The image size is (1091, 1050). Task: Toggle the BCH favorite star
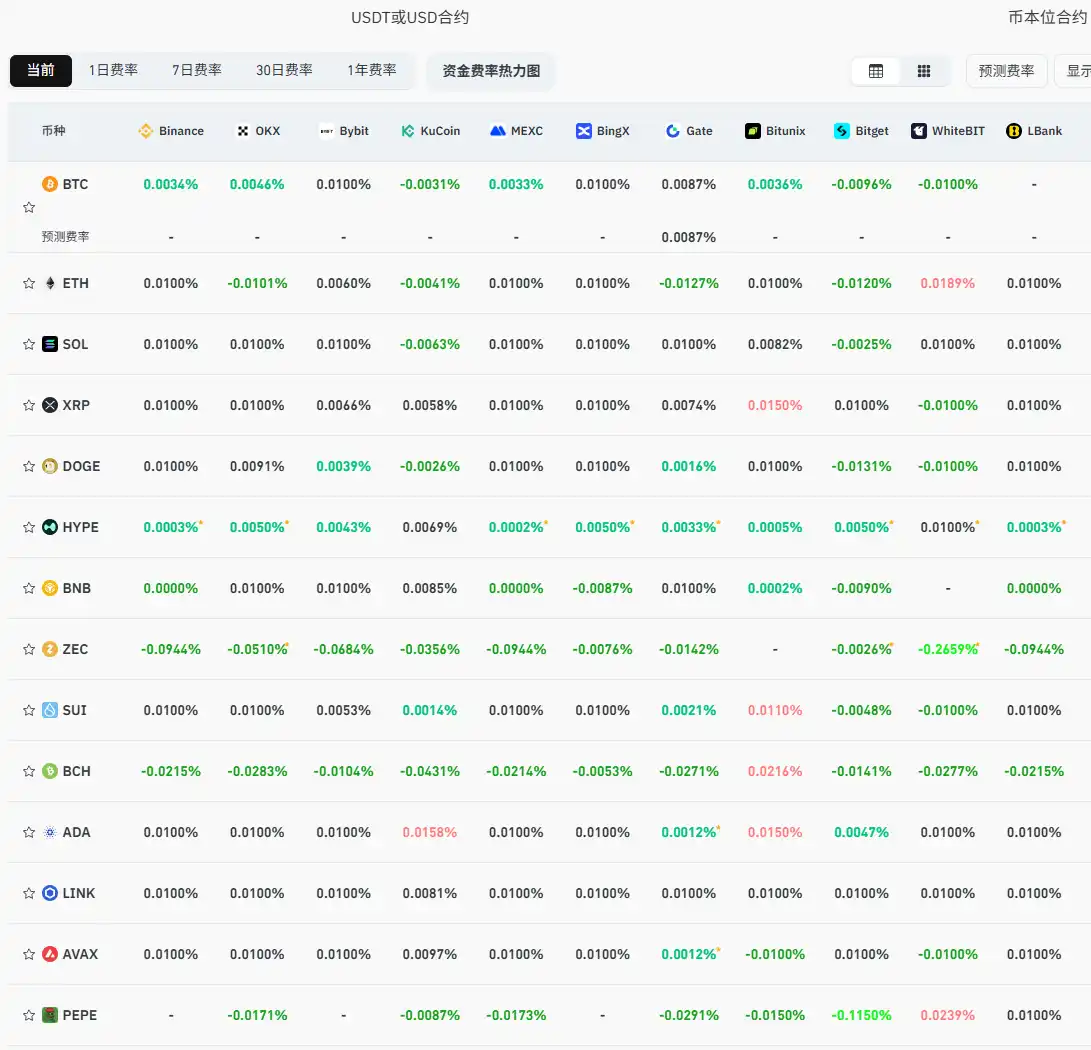coord(29,771)
